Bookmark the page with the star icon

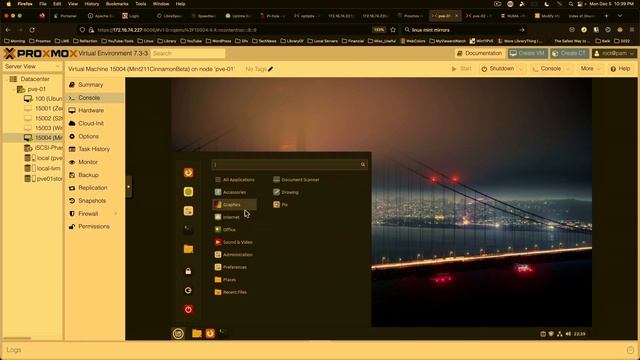pos(393,30)
